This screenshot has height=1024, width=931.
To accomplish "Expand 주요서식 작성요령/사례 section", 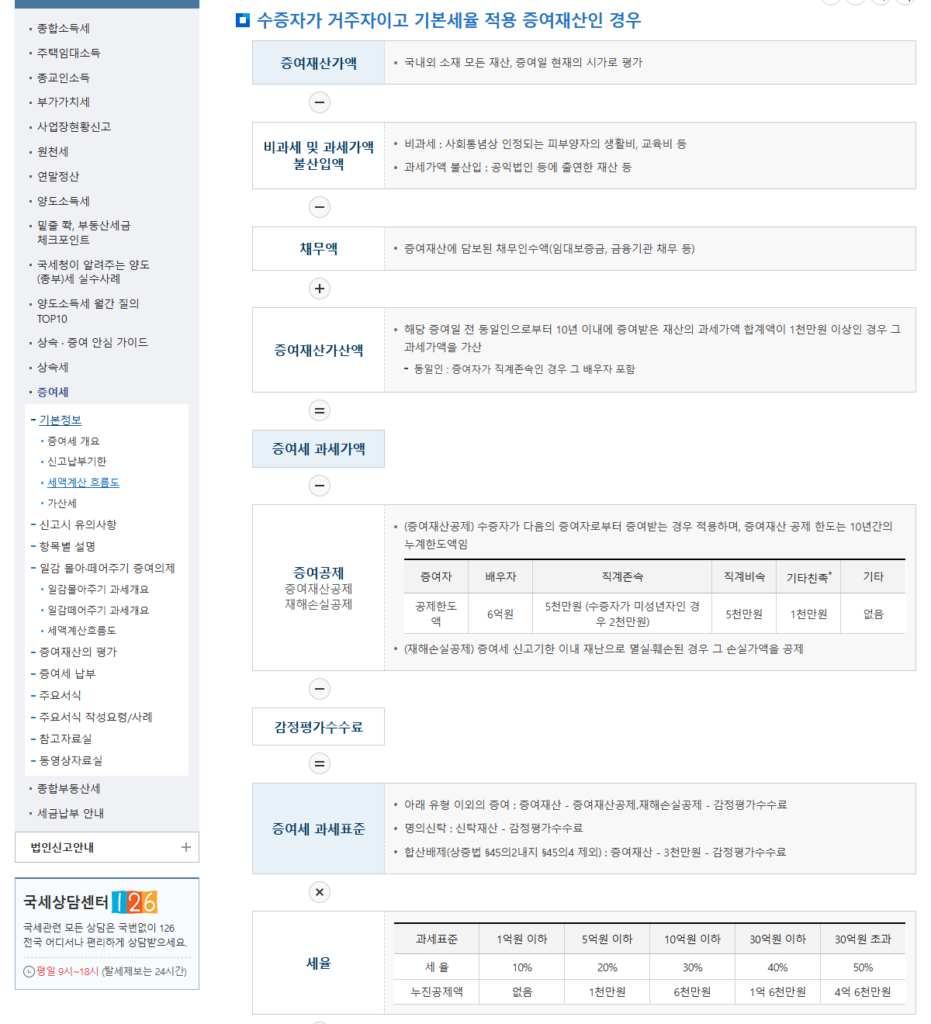I will tap(95, 717).
